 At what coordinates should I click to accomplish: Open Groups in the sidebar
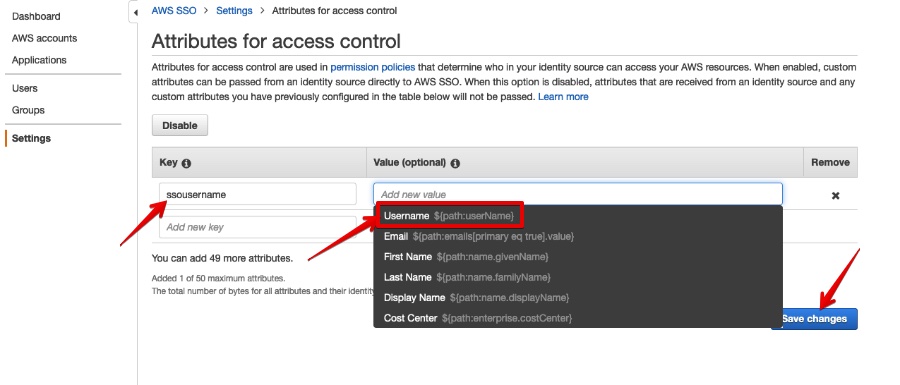point(28,110)
